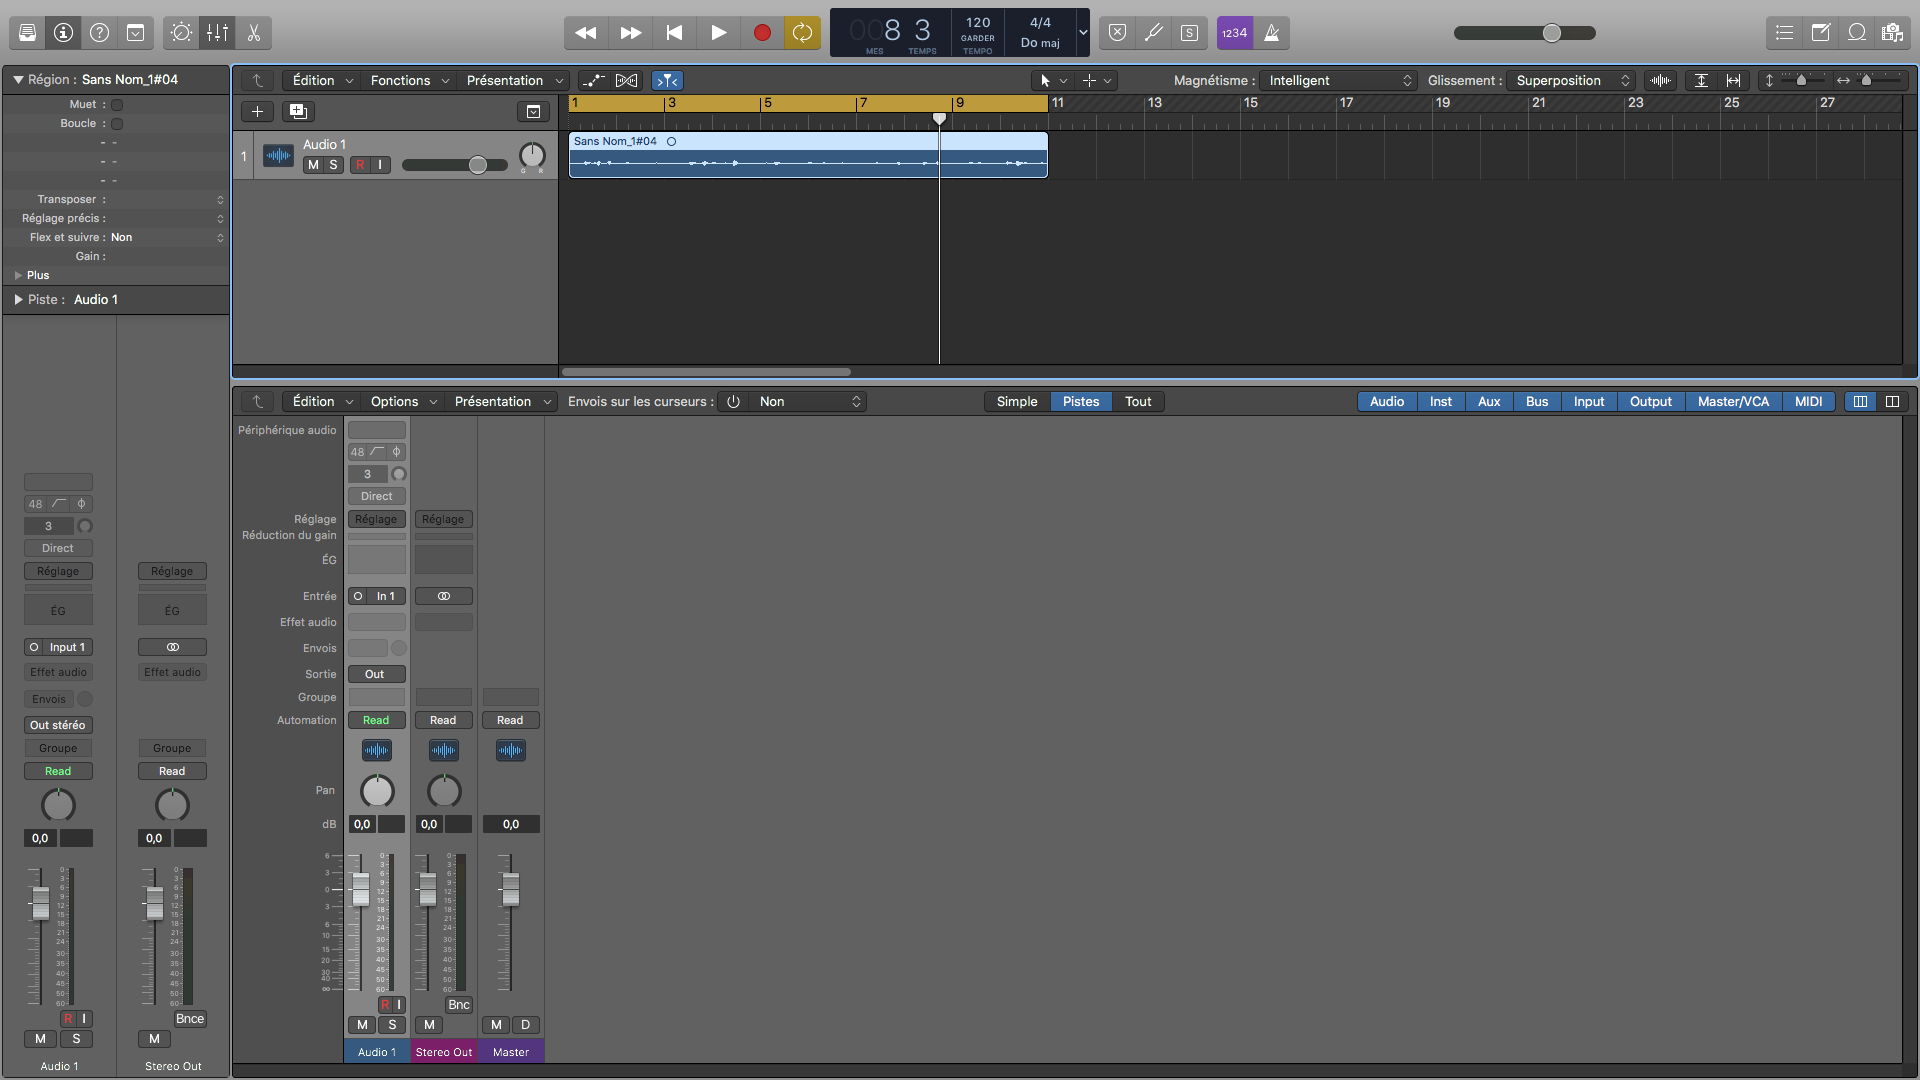This screenshot has height=1080, width=1920.
Task: Open the Library icon at top left
Action: pos(27,33)
